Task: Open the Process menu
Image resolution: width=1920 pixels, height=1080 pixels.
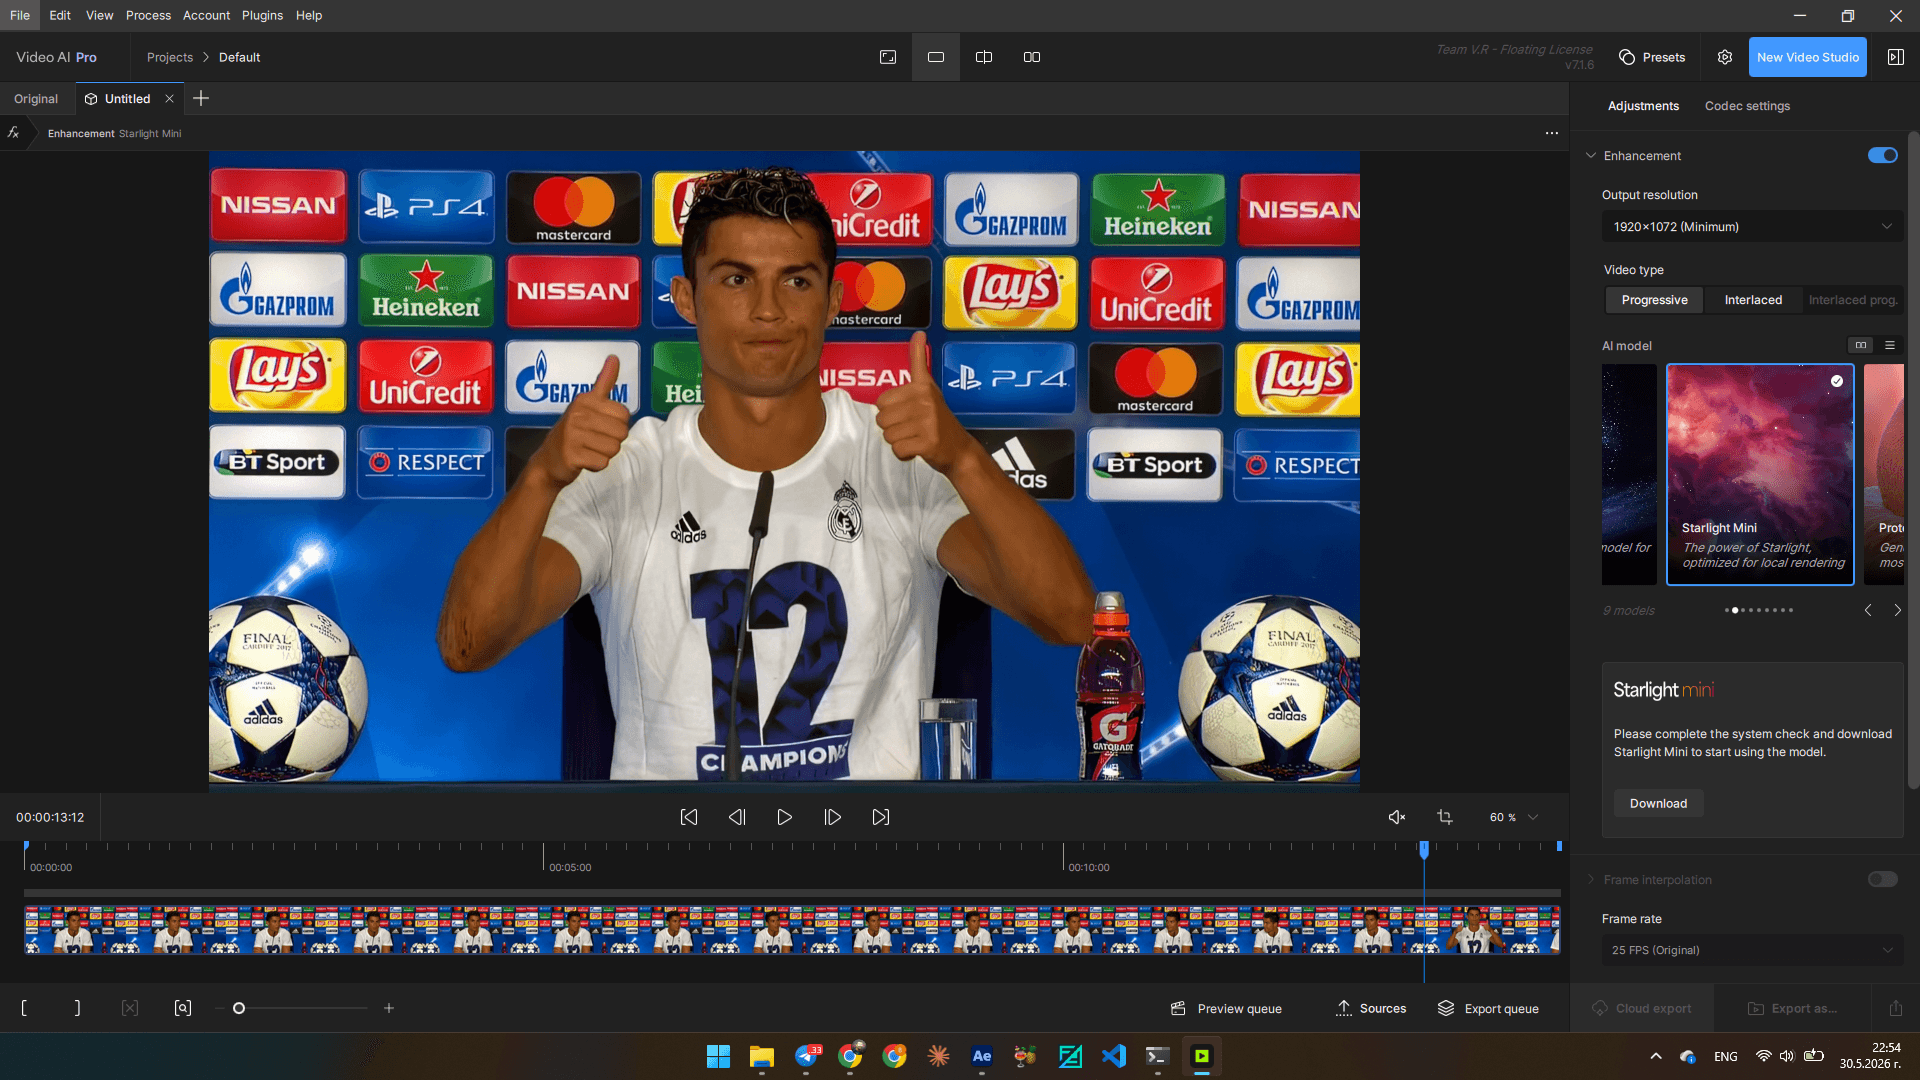Action: pos(148,15)
